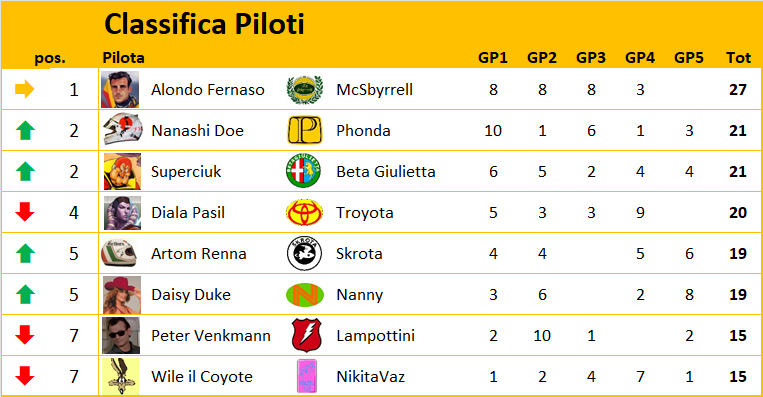Click the yellow right arrow beside position 1
Viewport: 763px width, 397px height.
(24, 89)
